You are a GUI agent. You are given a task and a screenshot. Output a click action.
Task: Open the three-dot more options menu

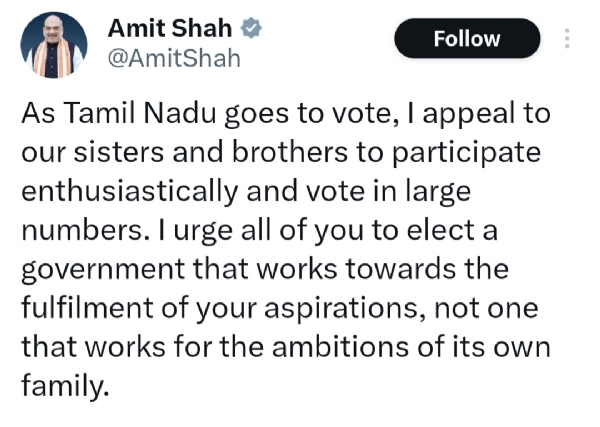[568, 39]
